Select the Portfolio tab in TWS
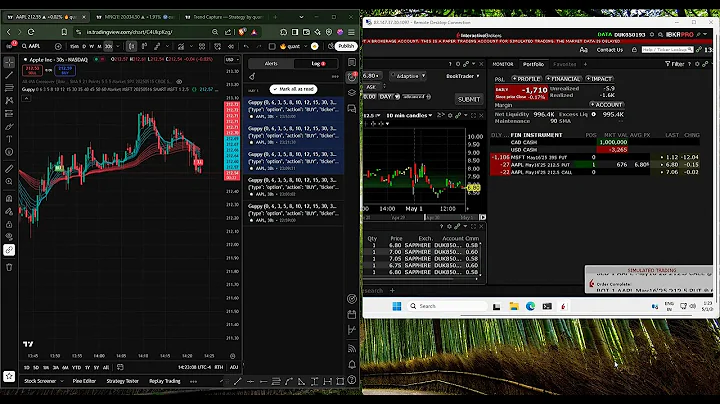 [533, 64]
